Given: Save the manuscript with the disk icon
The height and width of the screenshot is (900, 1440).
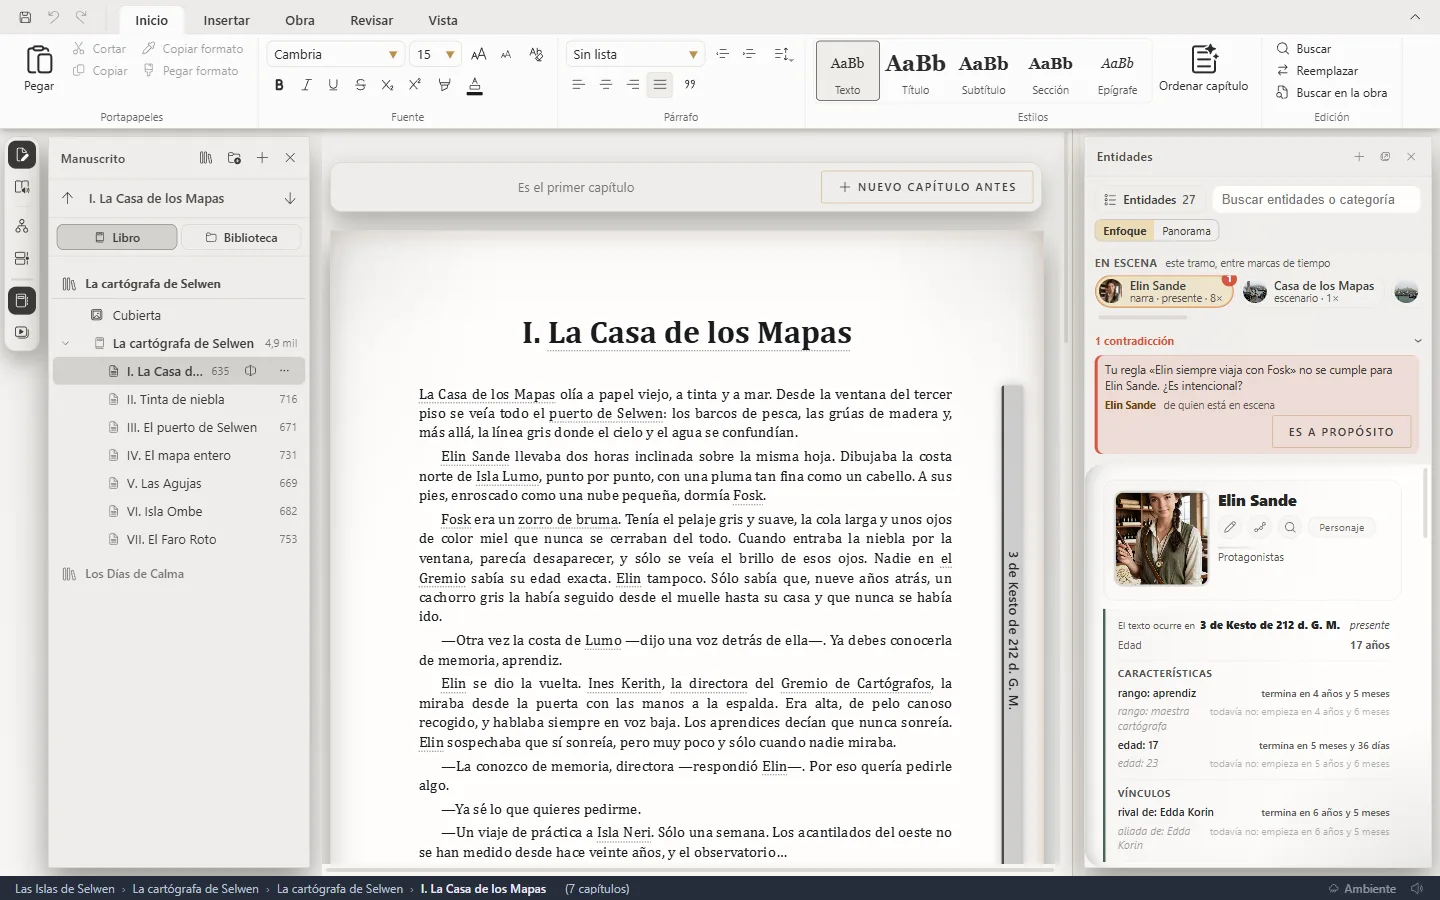Looking at the screenshot, I should tap(25, 17).
